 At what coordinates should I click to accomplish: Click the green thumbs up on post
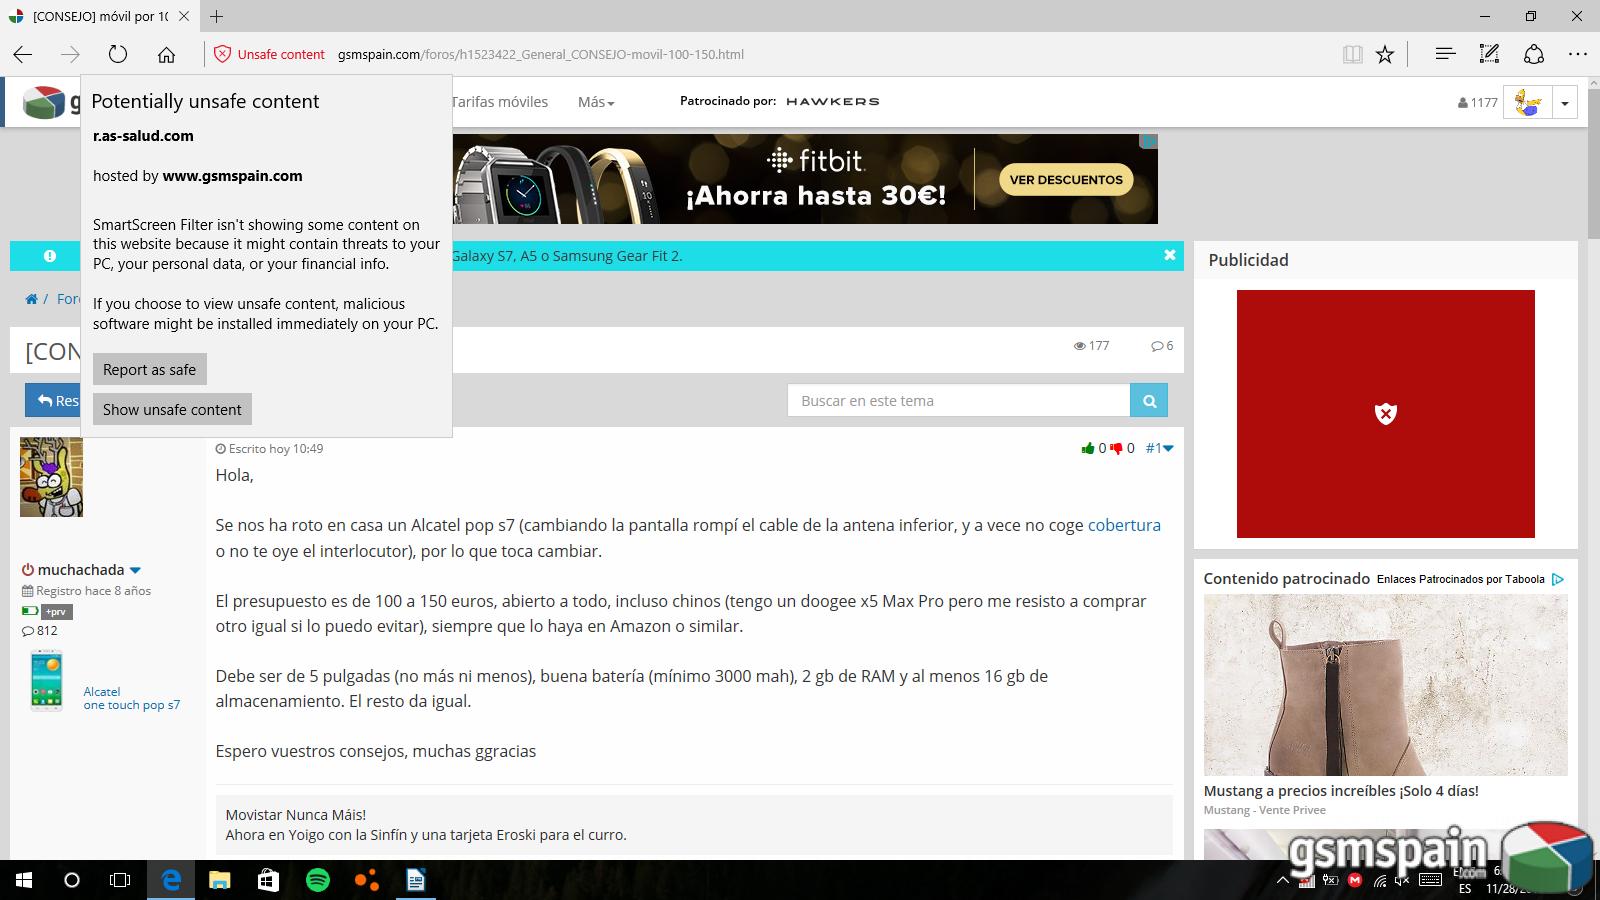pos(1088,448)
